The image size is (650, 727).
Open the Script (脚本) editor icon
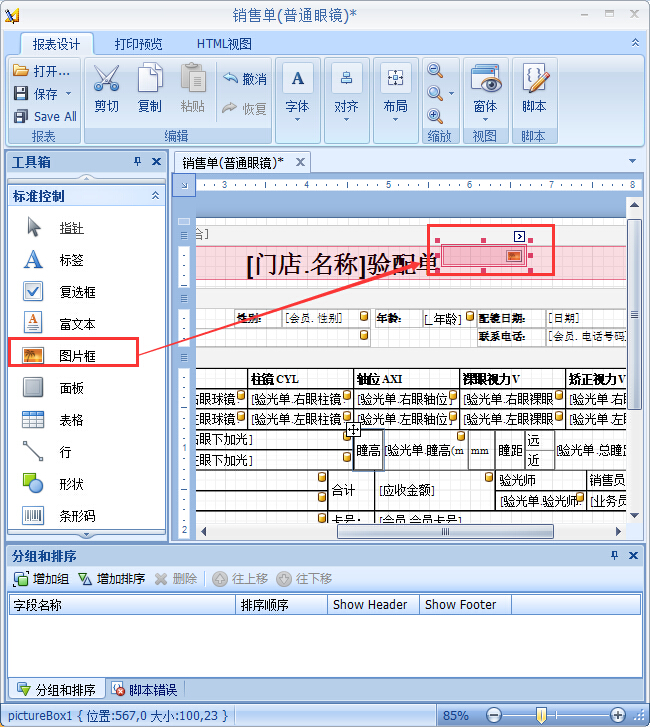[x=534, y=80]
